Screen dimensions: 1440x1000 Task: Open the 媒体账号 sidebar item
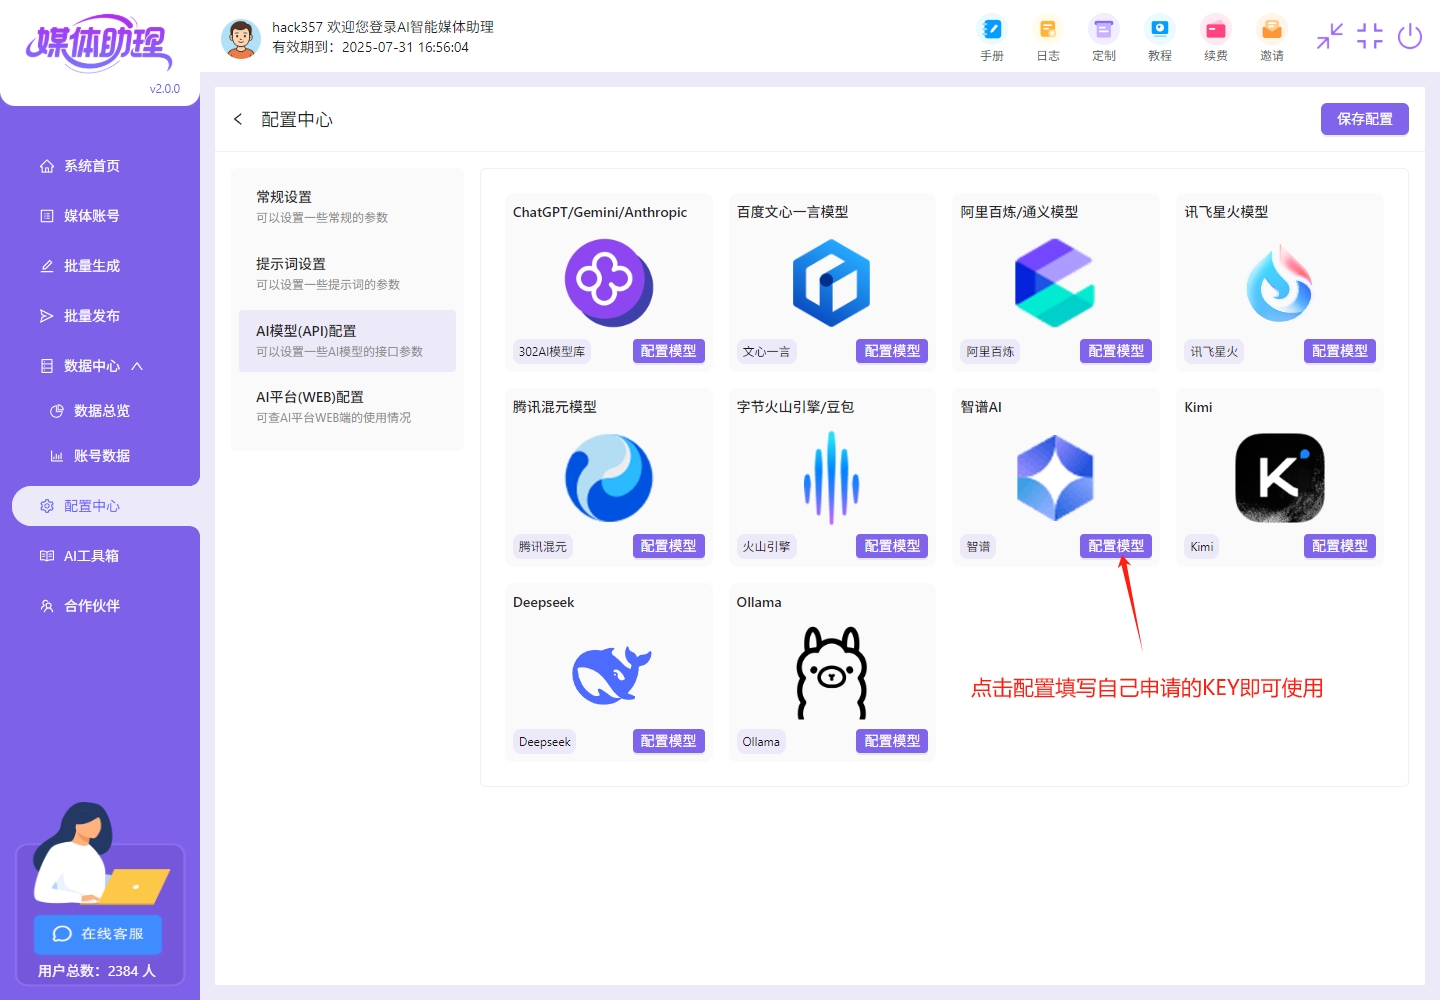click(90, 215)
